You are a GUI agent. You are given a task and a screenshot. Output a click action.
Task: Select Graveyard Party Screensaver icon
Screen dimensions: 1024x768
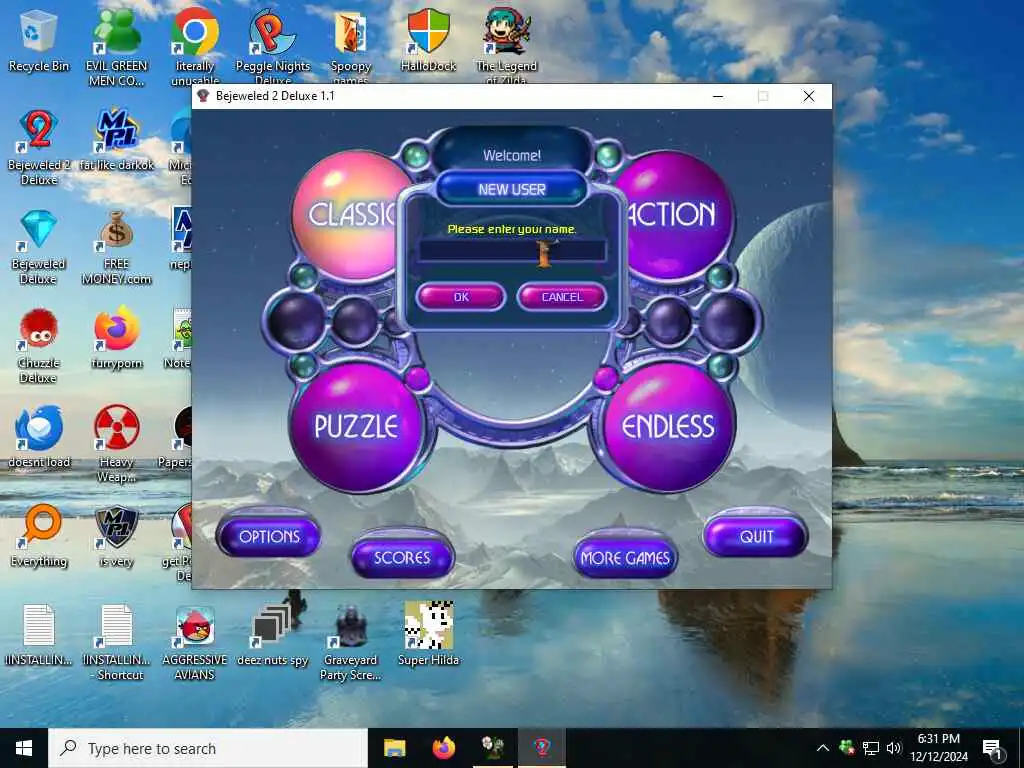pyautogui.click(x=351, y=643)
